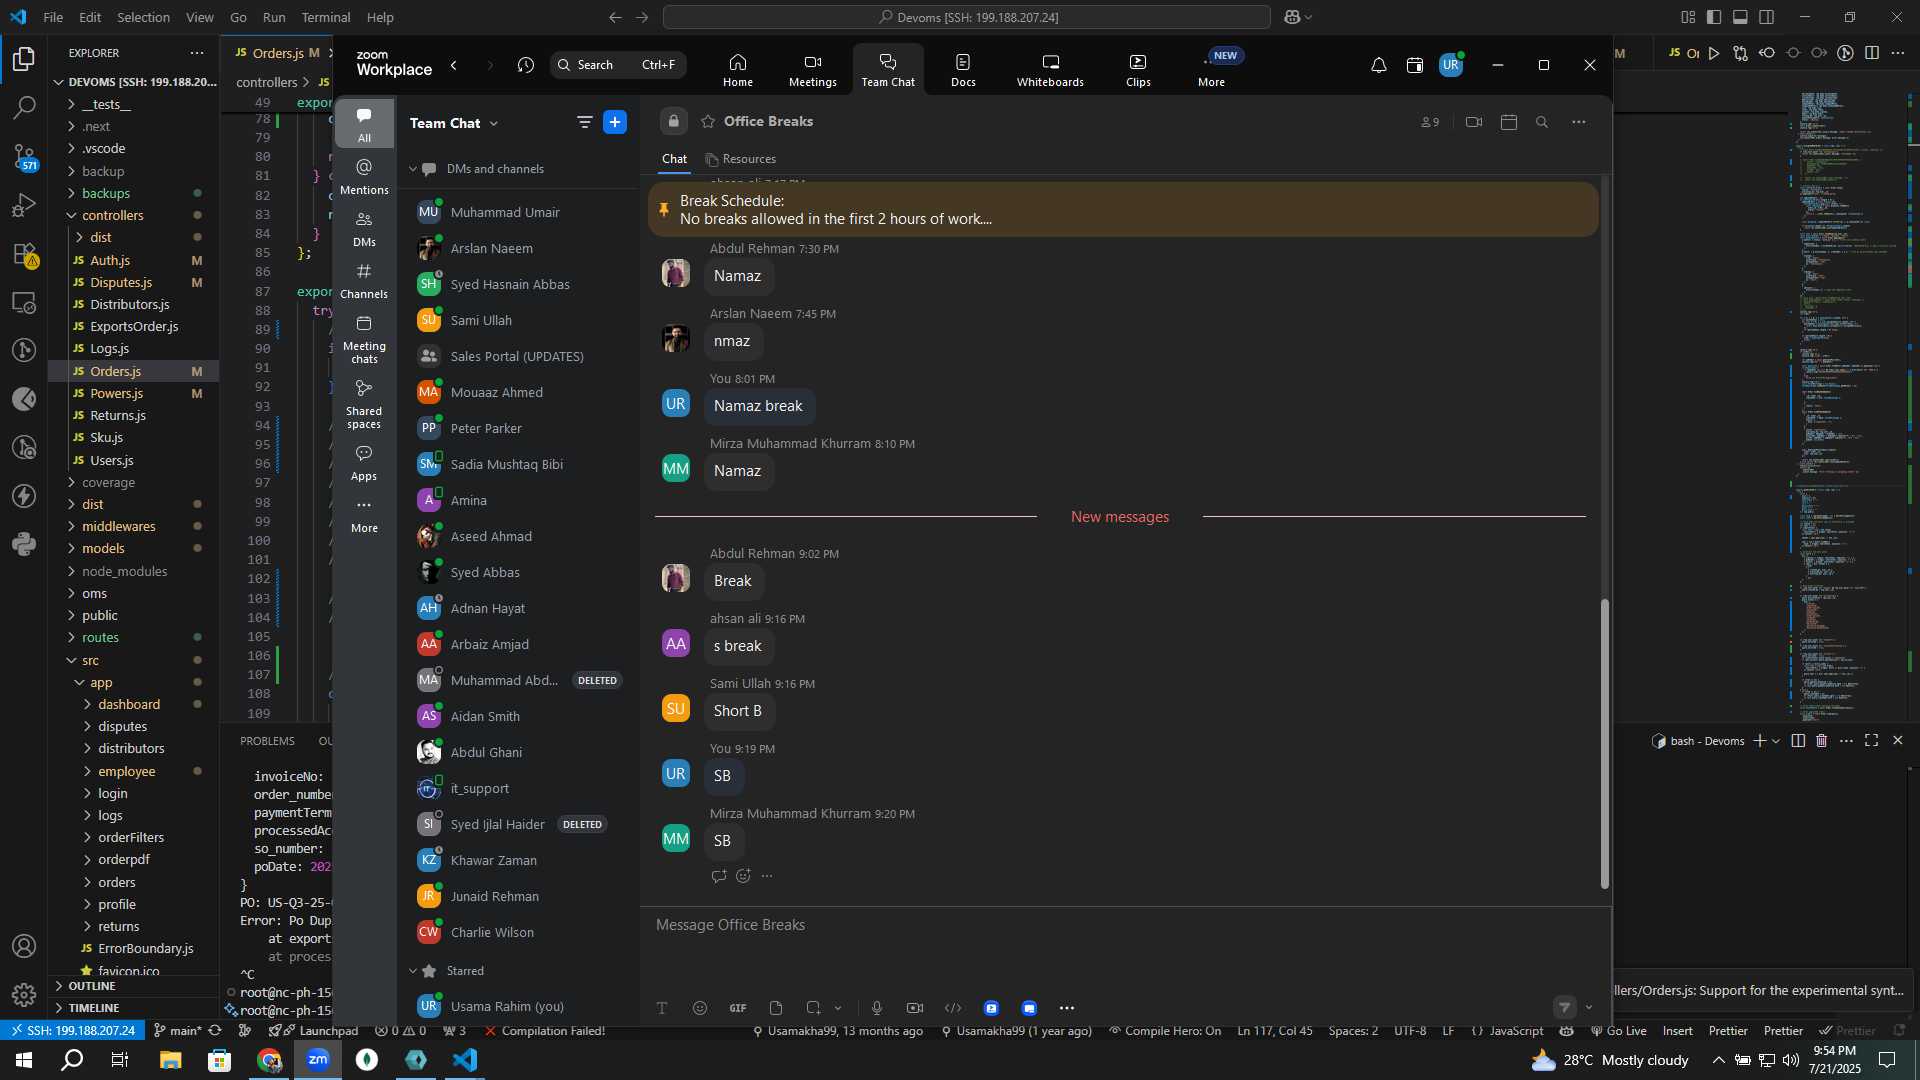
Task: Open Shared spaces in sidebar
Action: click(x=364, y=404)
